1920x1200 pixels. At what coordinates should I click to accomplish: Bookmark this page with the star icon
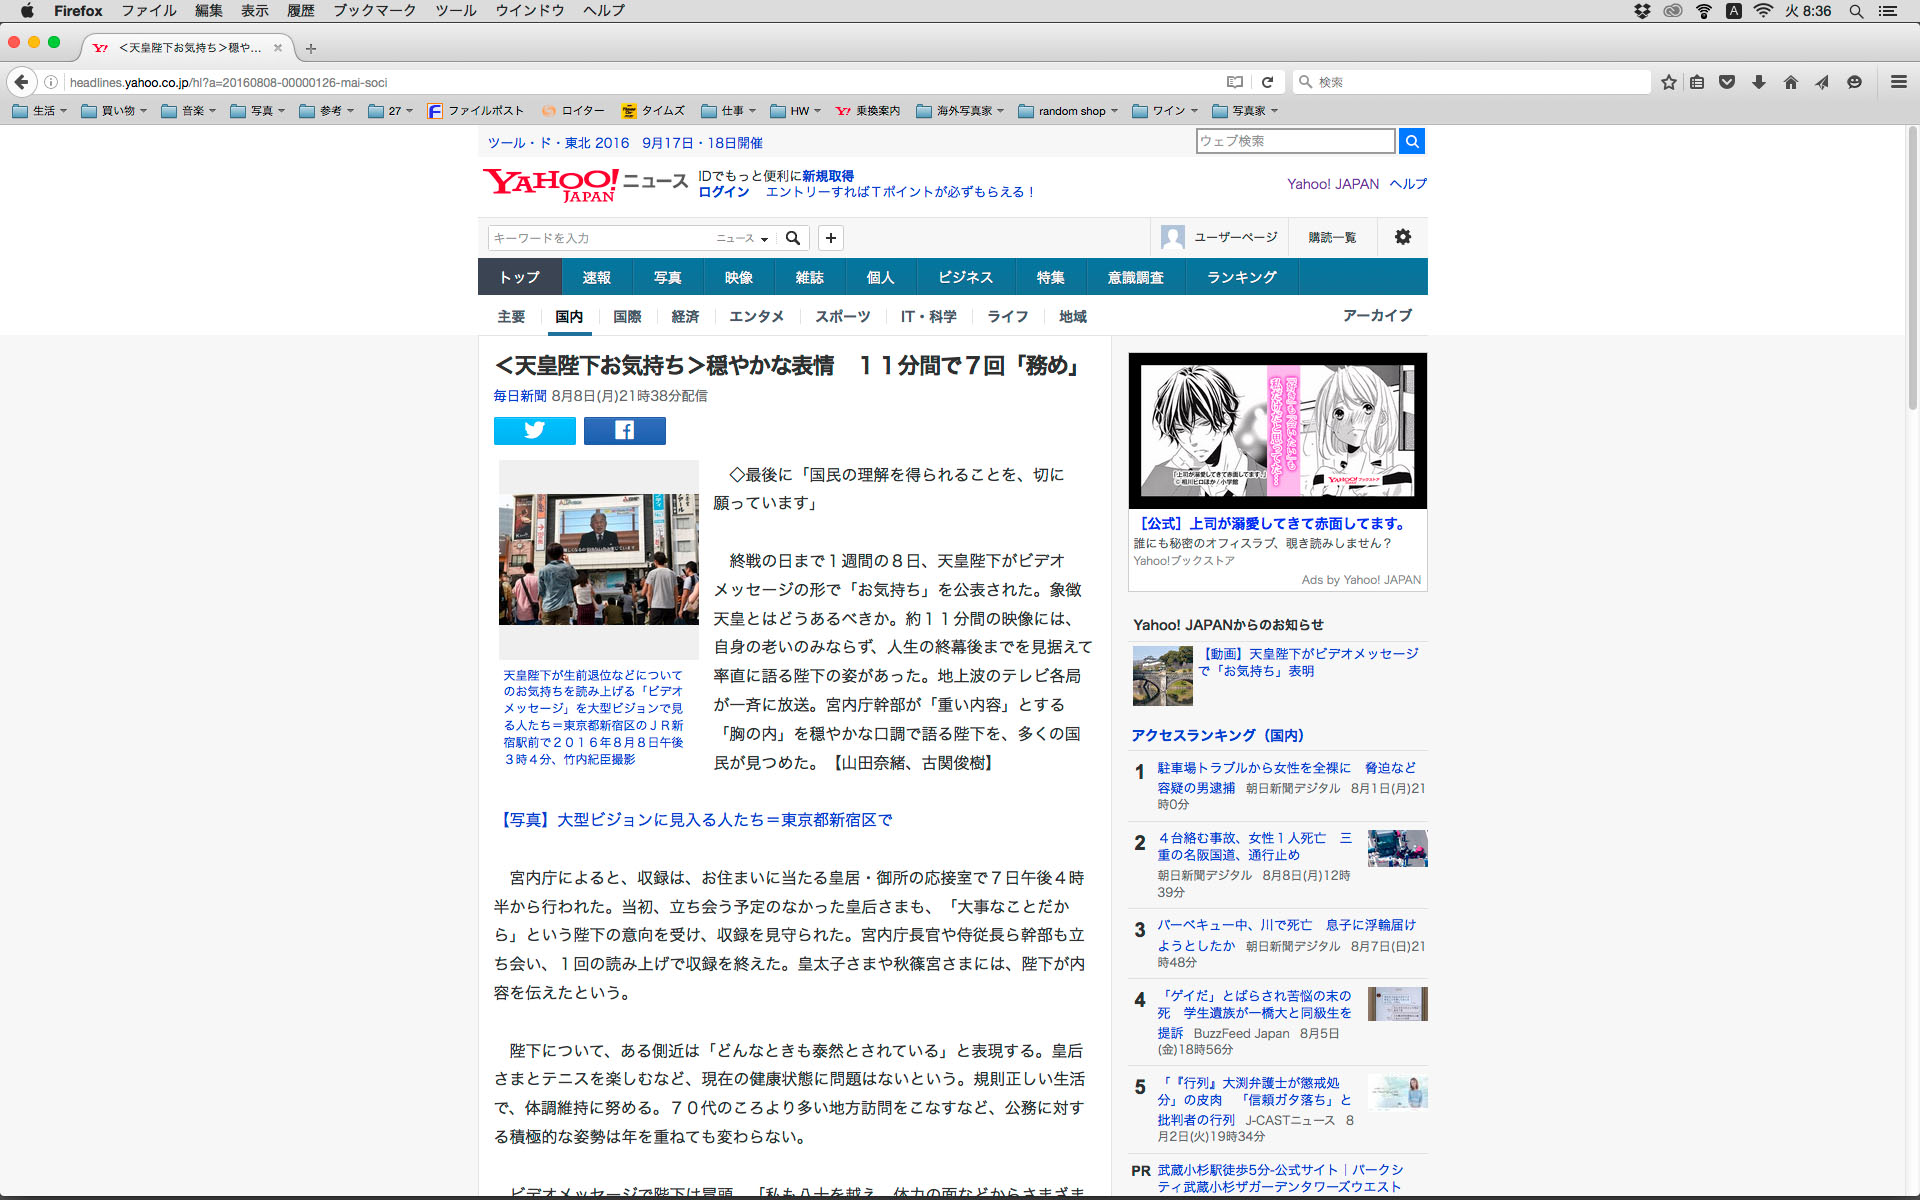pos(1668,82)
